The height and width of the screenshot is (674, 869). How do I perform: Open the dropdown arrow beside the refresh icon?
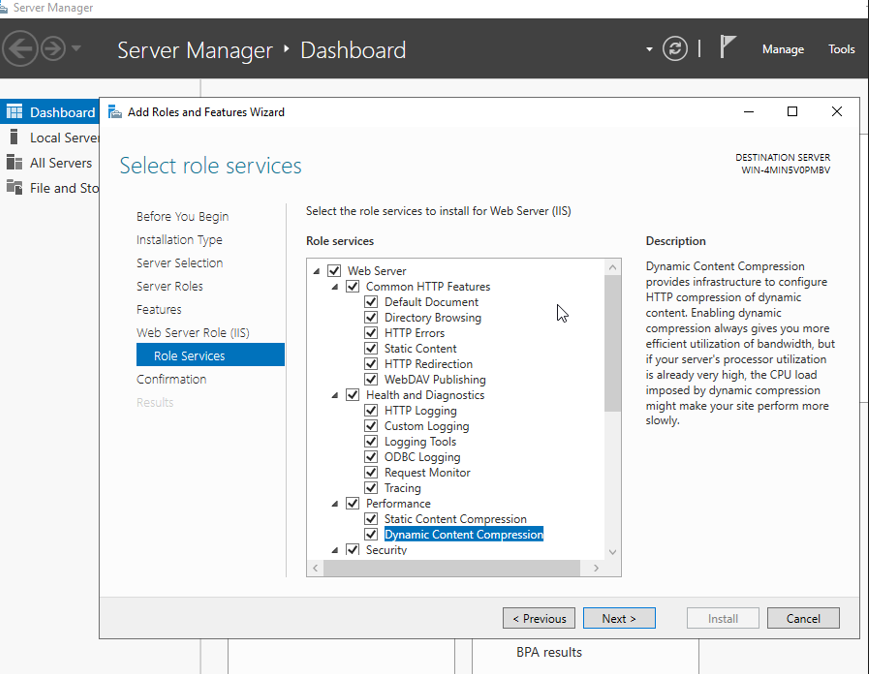click(649, 49)
